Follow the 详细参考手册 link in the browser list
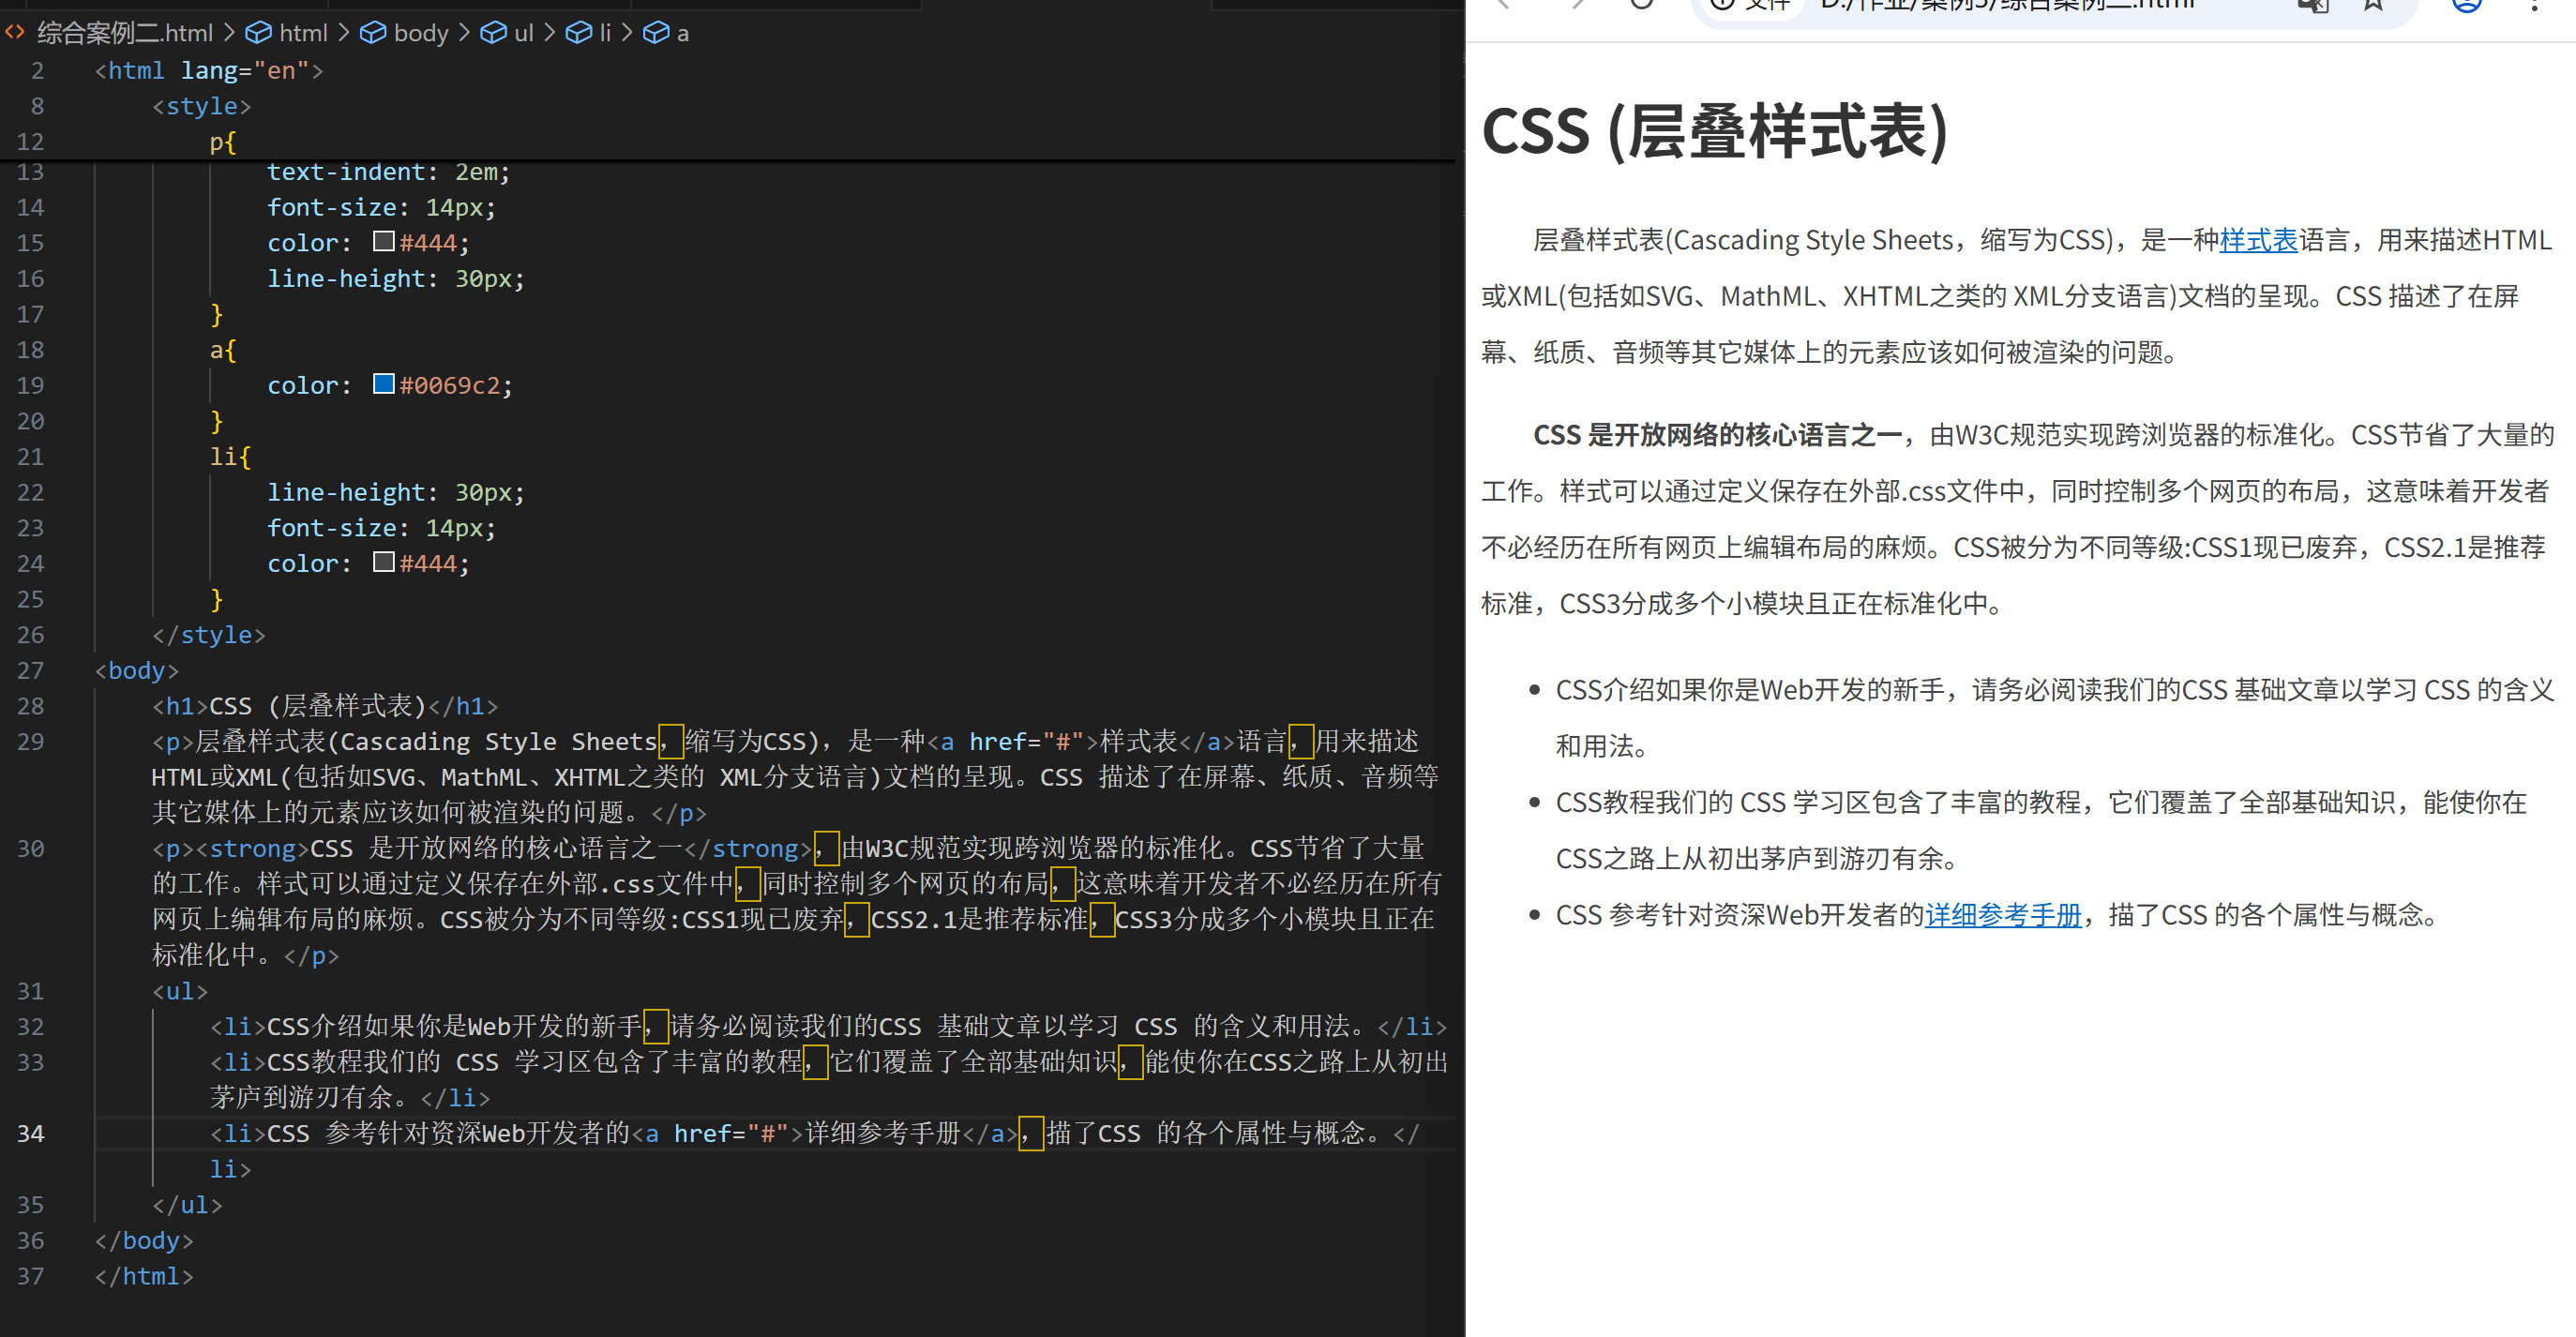Viewport: 2576px width, 1337px height. click(x=2003, y=915)
